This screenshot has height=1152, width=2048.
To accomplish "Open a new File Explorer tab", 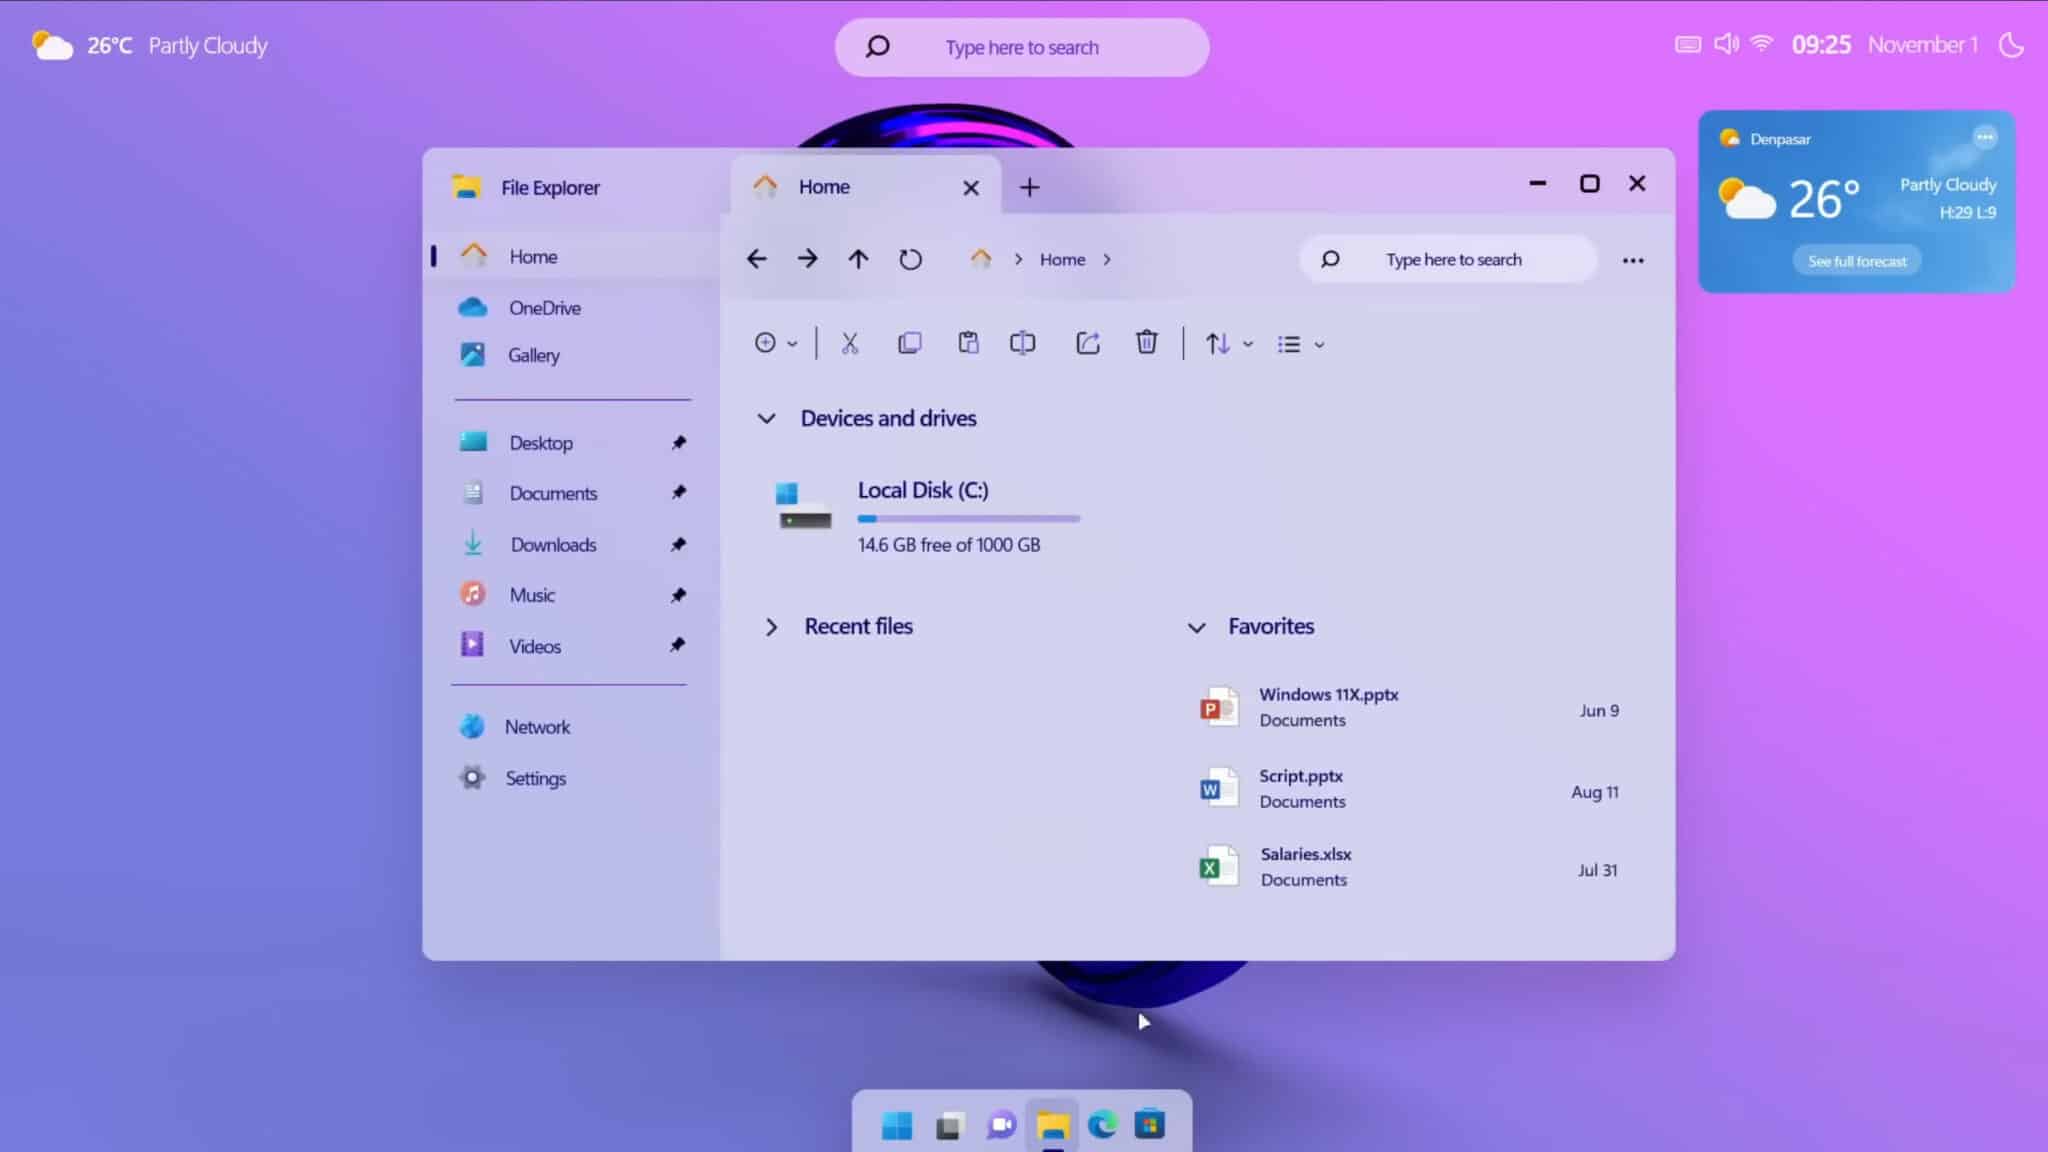I will 1029,187.
